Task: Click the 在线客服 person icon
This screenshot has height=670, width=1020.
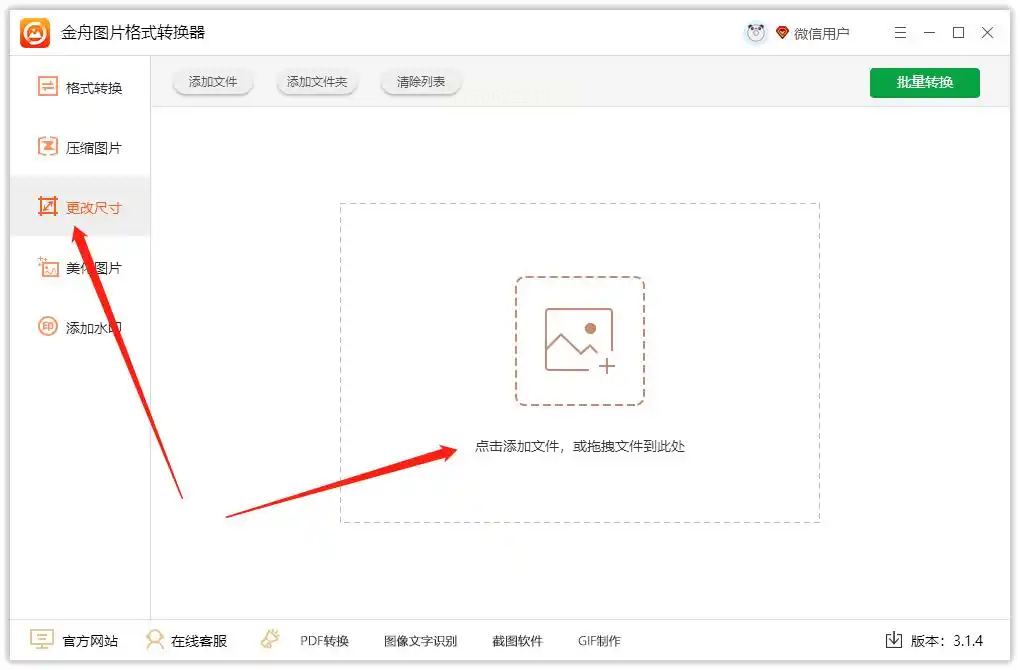Action: [x=155, y=639]
